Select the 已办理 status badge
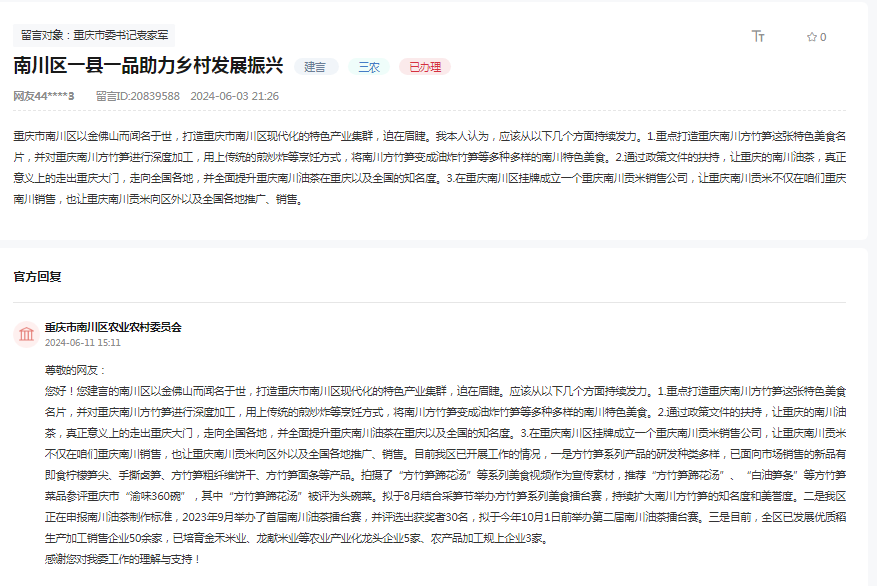 (427, 66)
